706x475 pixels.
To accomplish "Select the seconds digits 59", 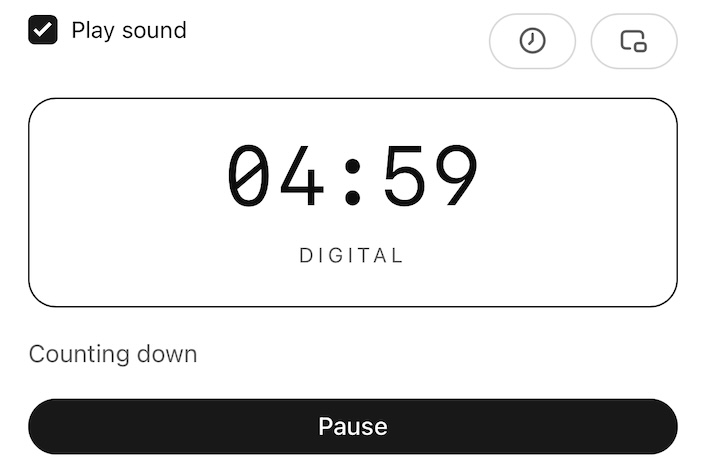I will point(431,177).
